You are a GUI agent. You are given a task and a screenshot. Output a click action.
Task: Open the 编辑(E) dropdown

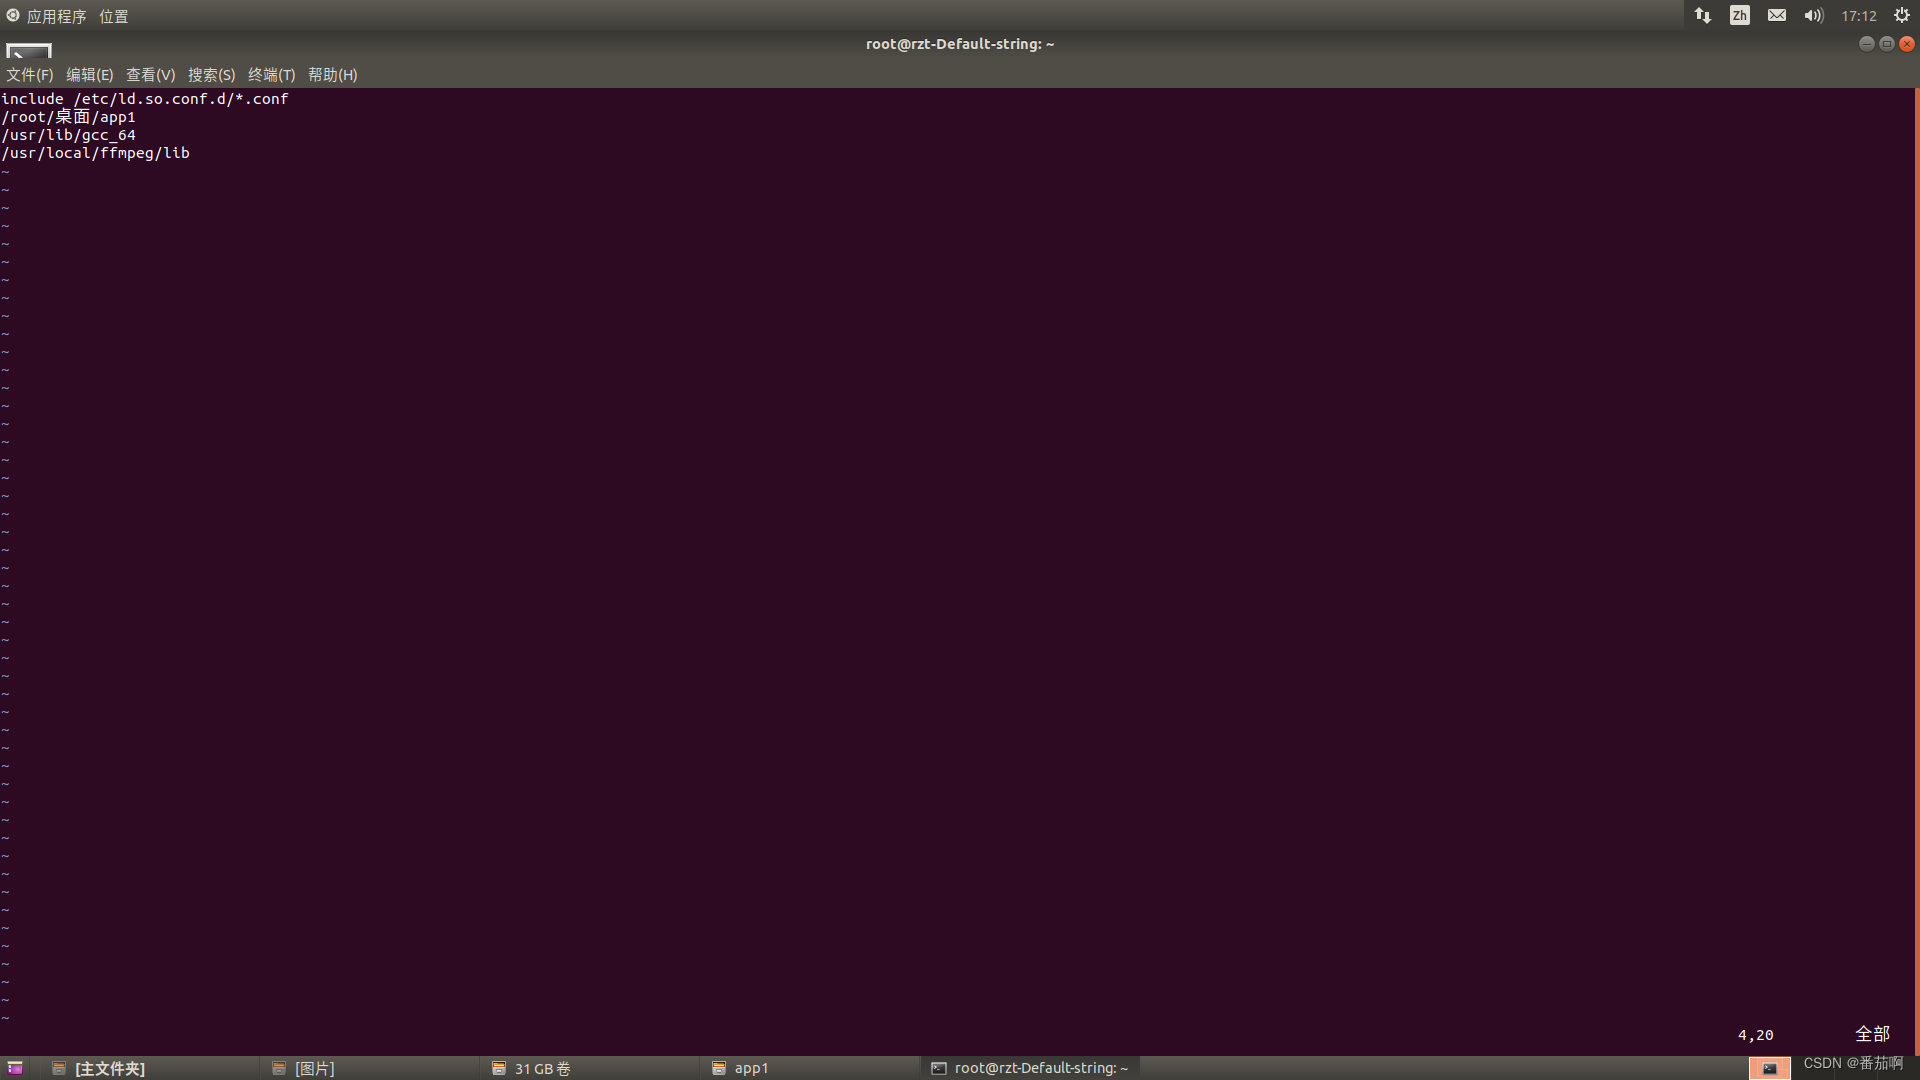[90, 75]
